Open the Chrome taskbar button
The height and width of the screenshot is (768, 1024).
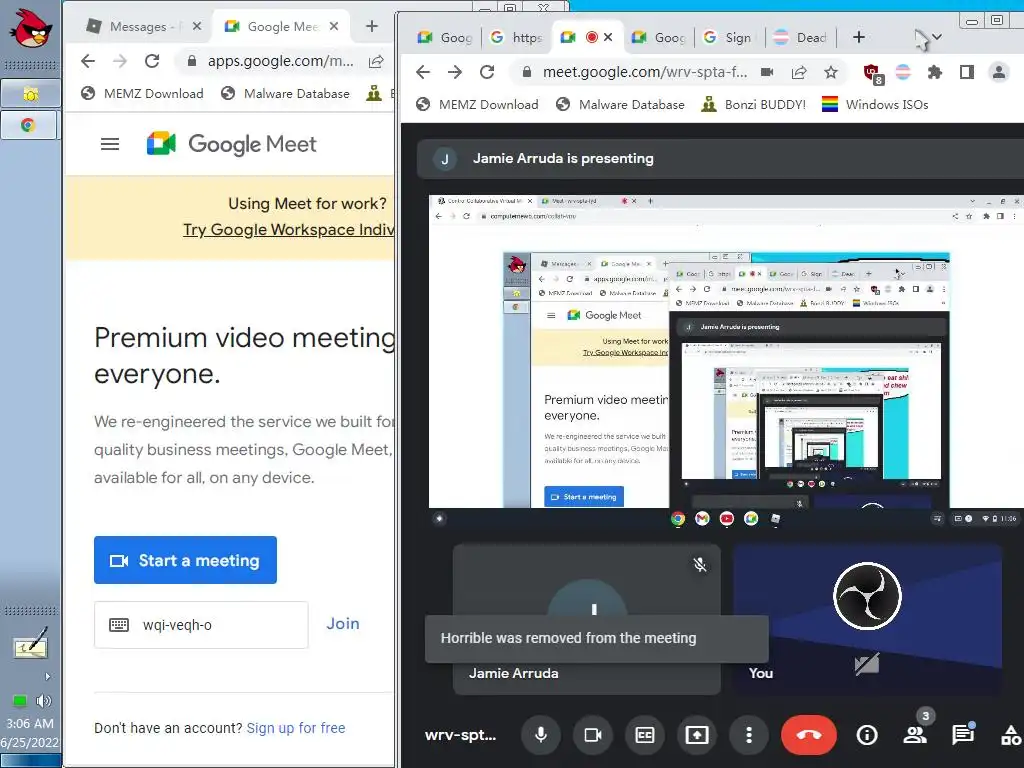tap(29, 125)
